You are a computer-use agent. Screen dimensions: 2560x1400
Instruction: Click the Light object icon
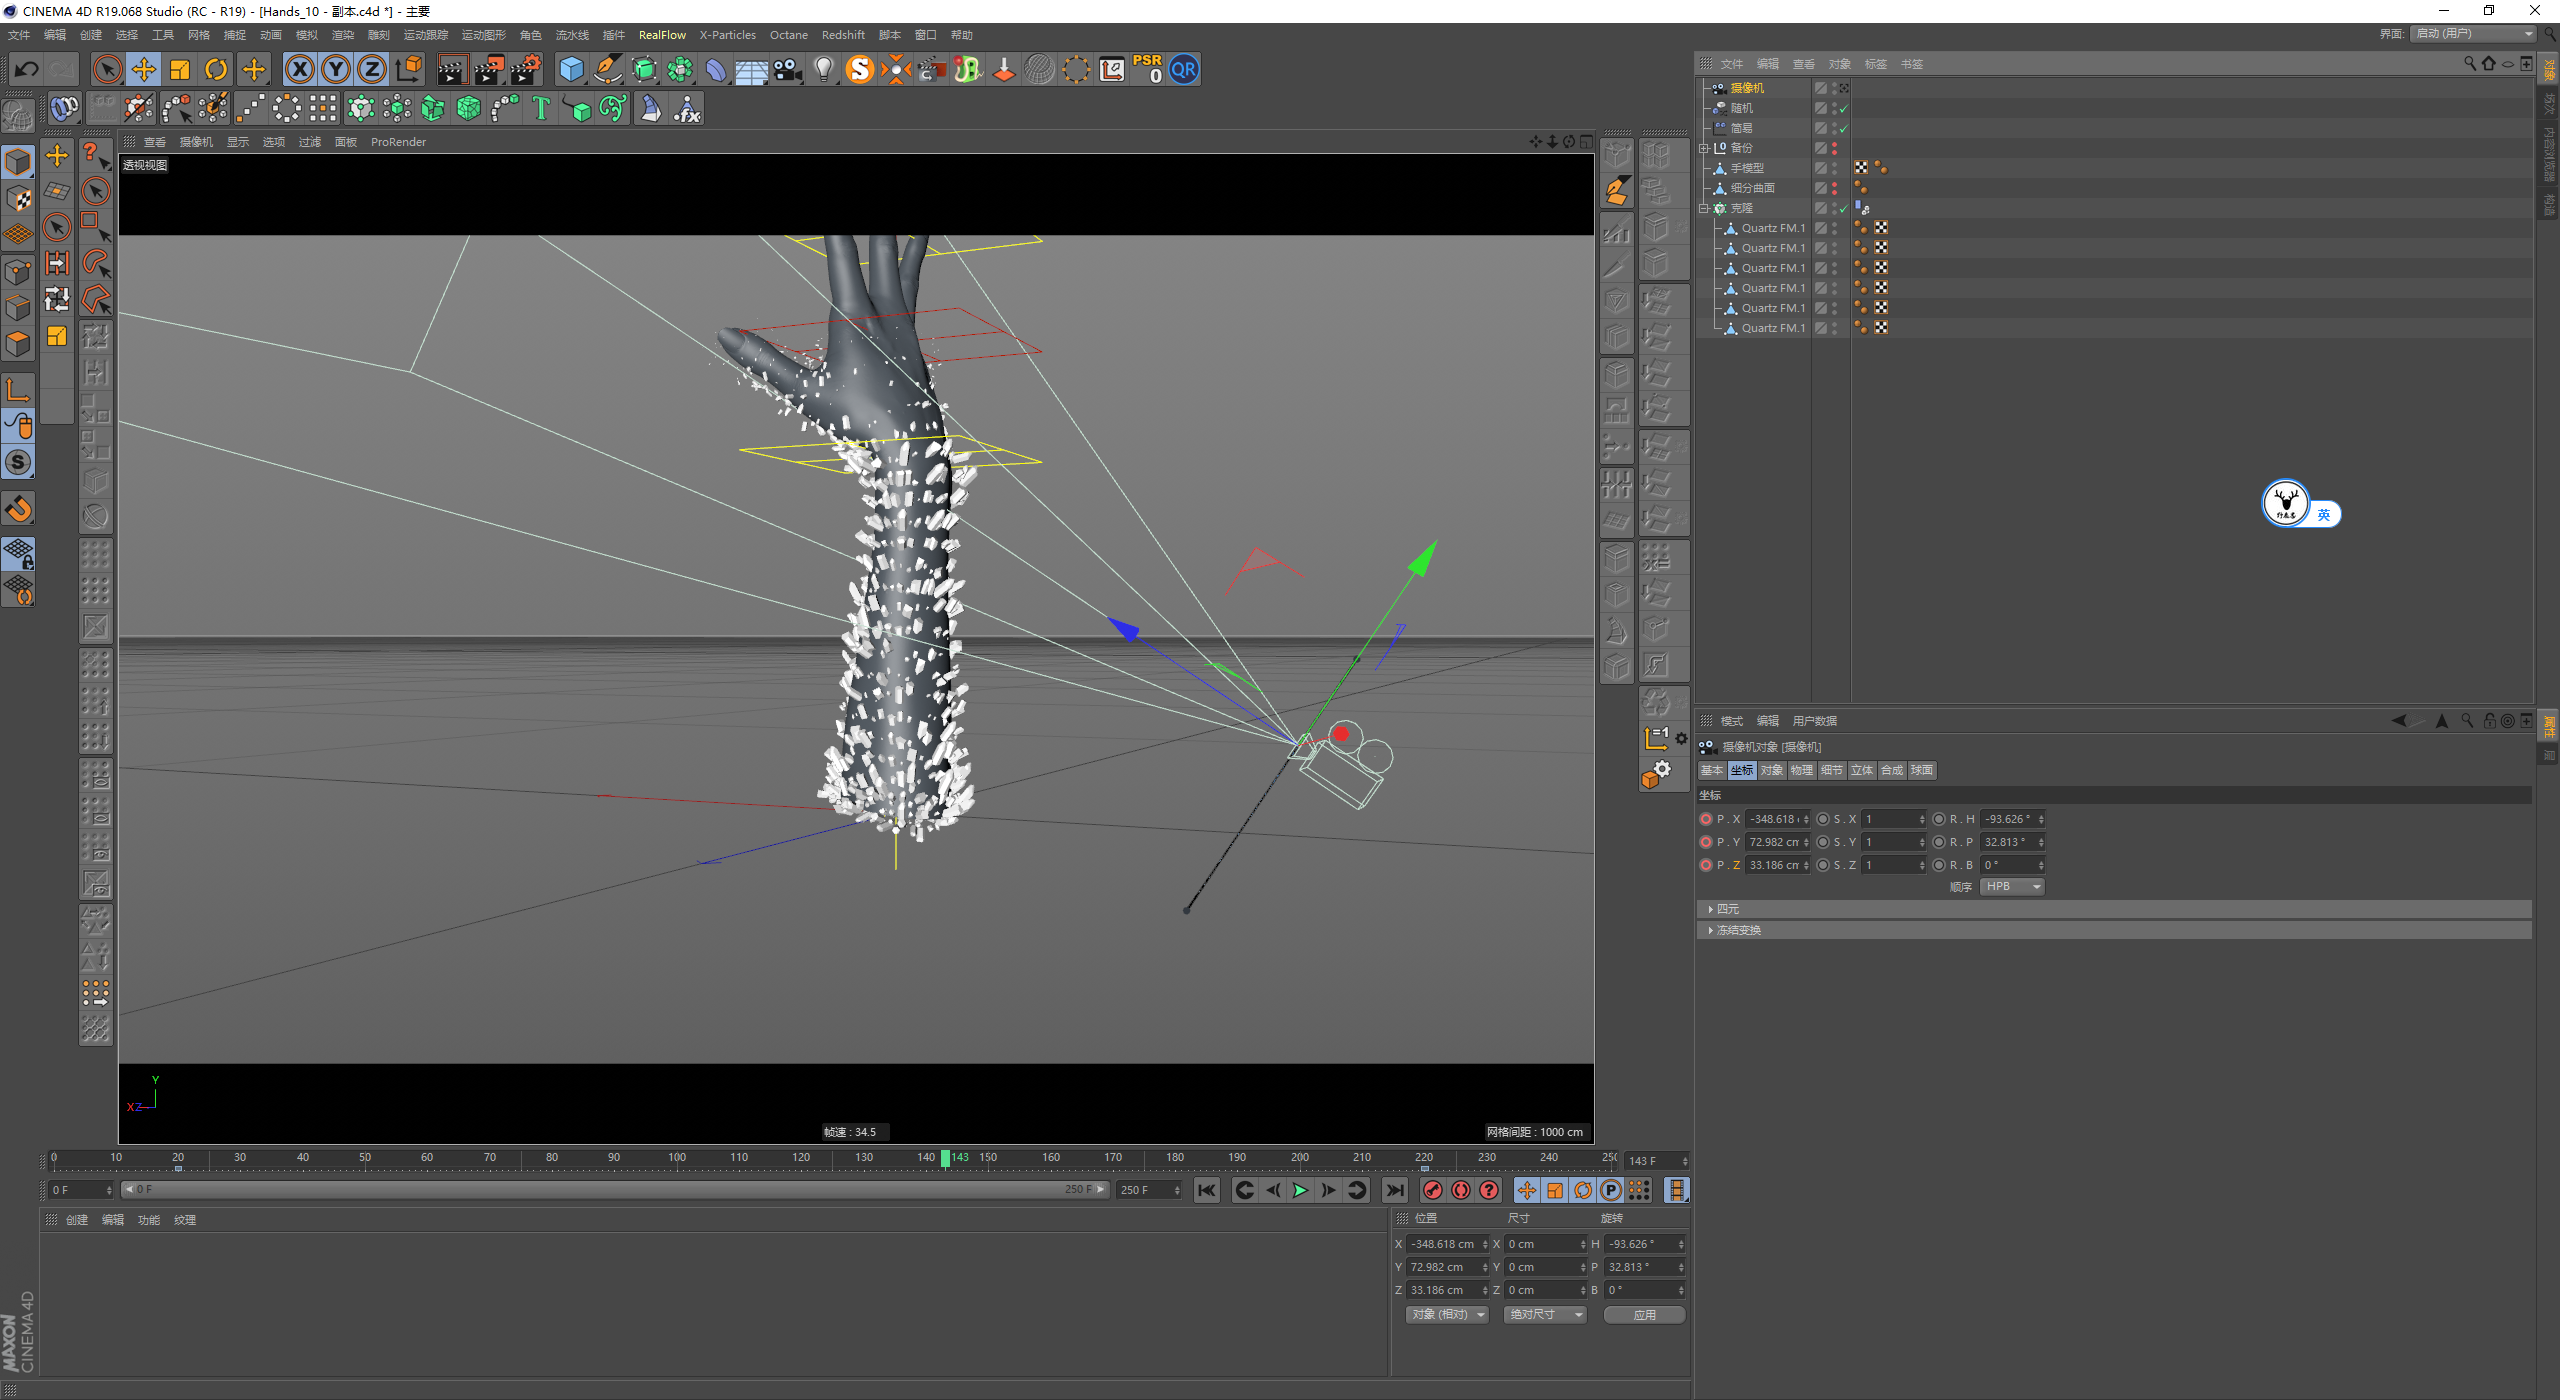(x=823, y=70)
